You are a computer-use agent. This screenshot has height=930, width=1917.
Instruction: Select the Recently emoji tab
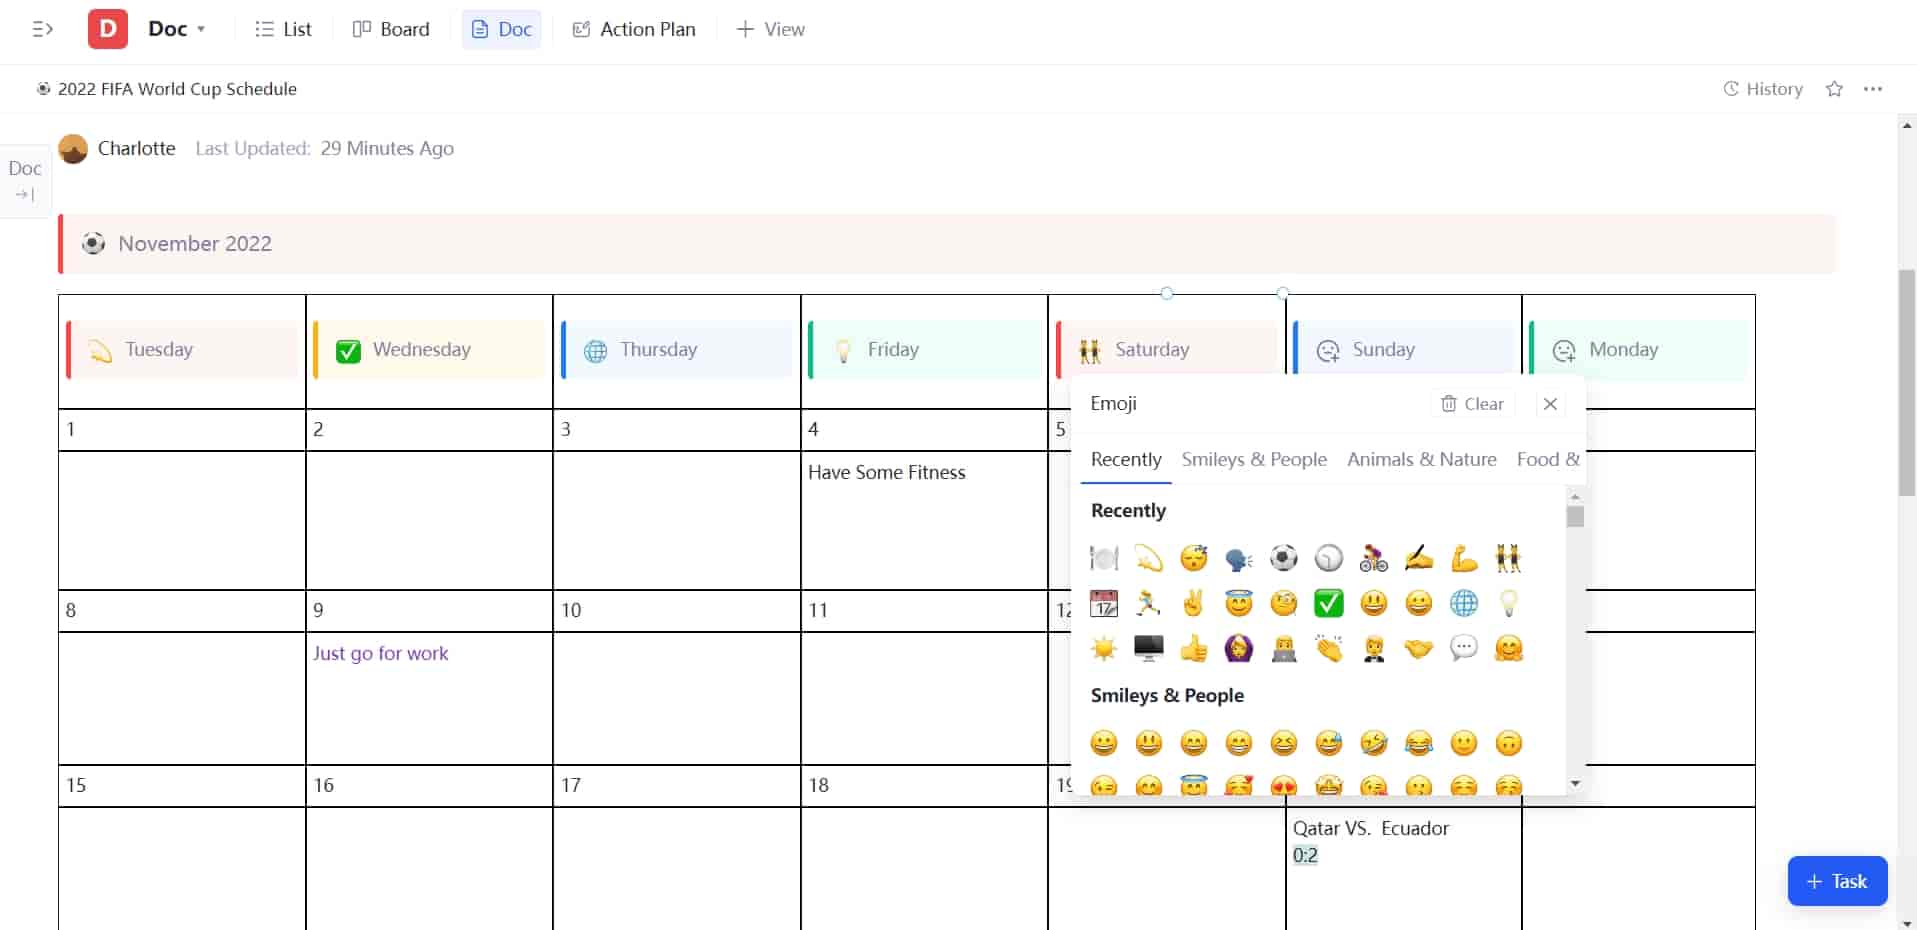(x=1126, y=459)
